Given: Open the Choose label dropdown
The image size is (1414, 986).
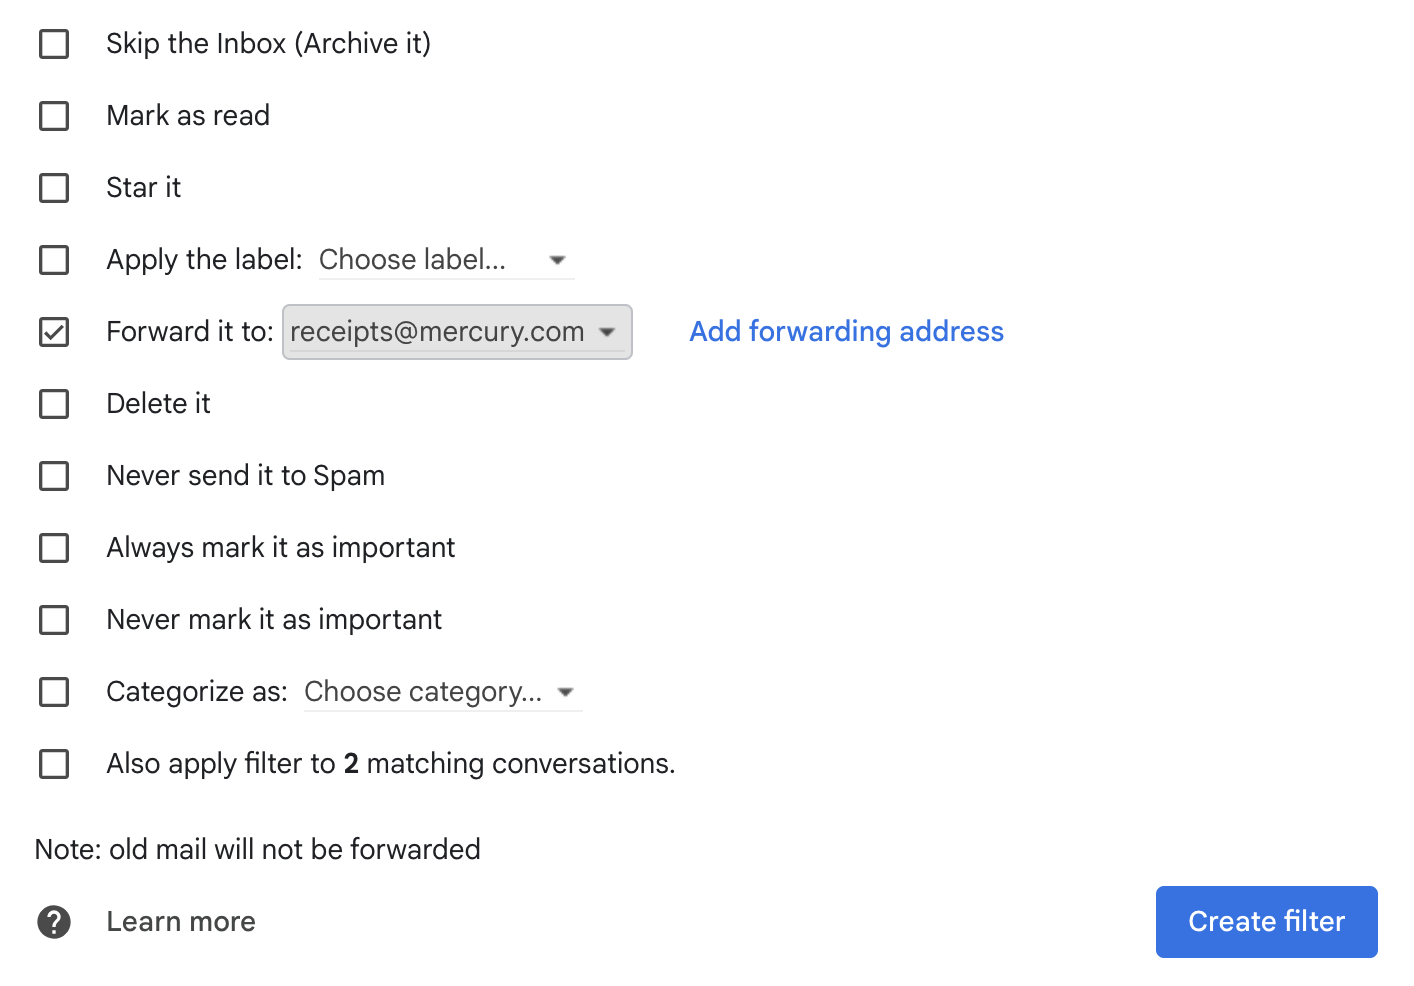Looking at the screenshot, I should (x=446, y=260).
